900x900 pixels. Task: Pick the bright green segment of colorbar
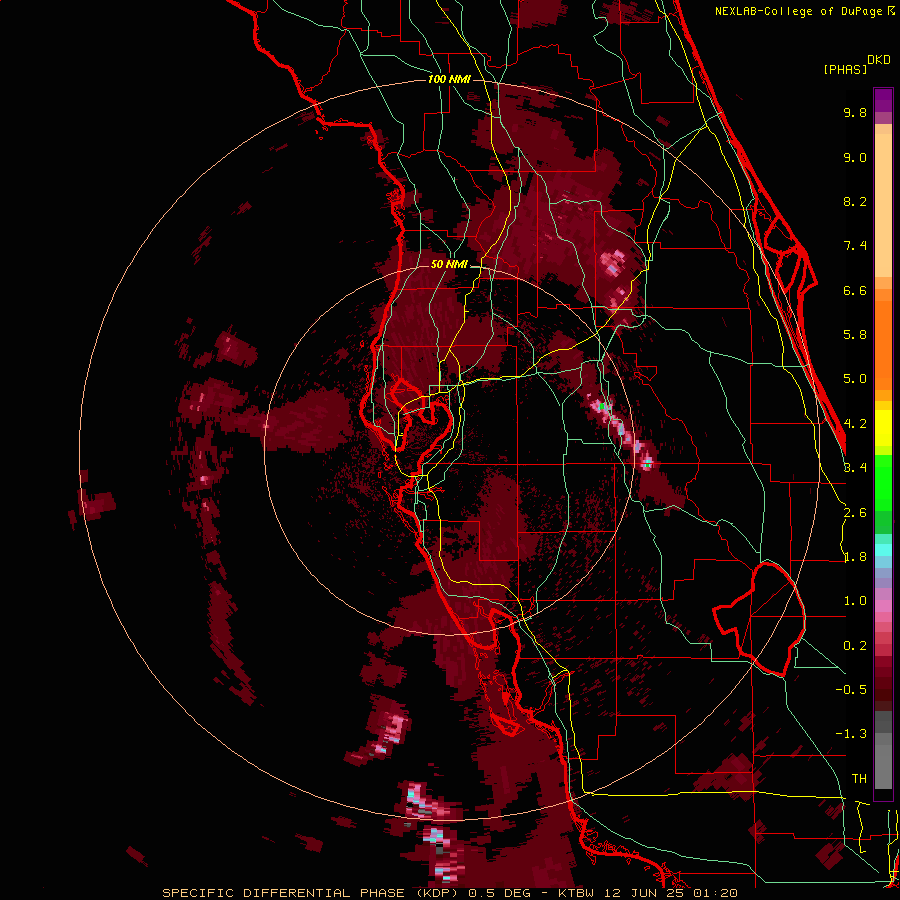(883, 482)
